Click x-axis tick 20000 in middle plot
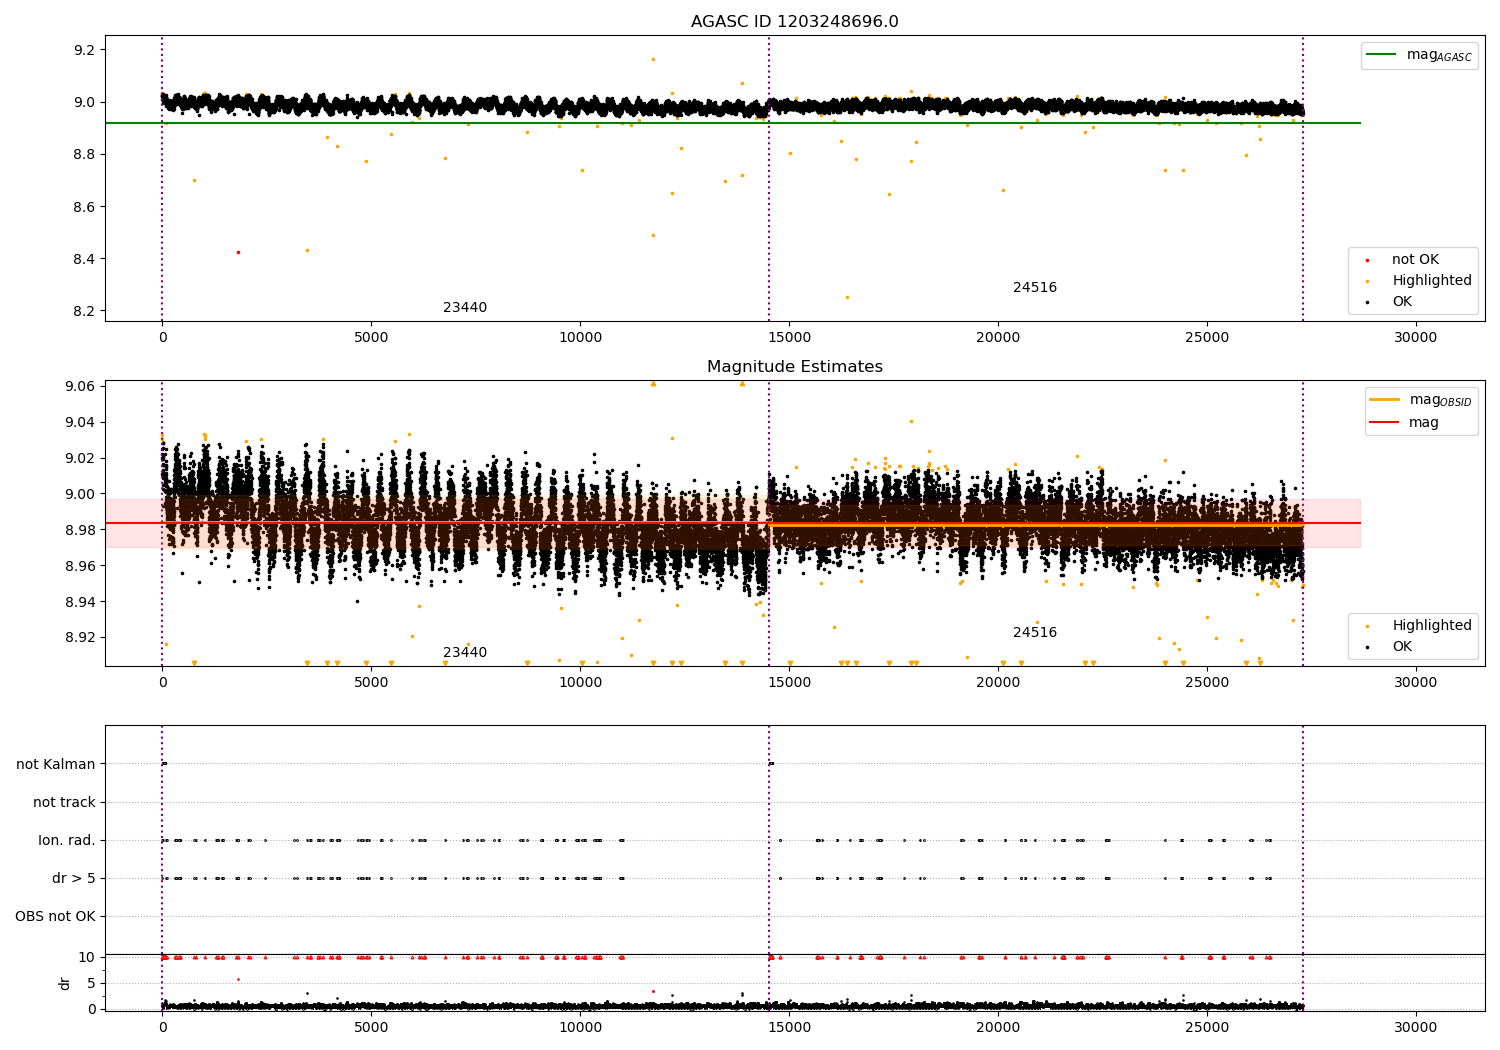The height and width of the screenshot is (1050, 1500). 998,682
